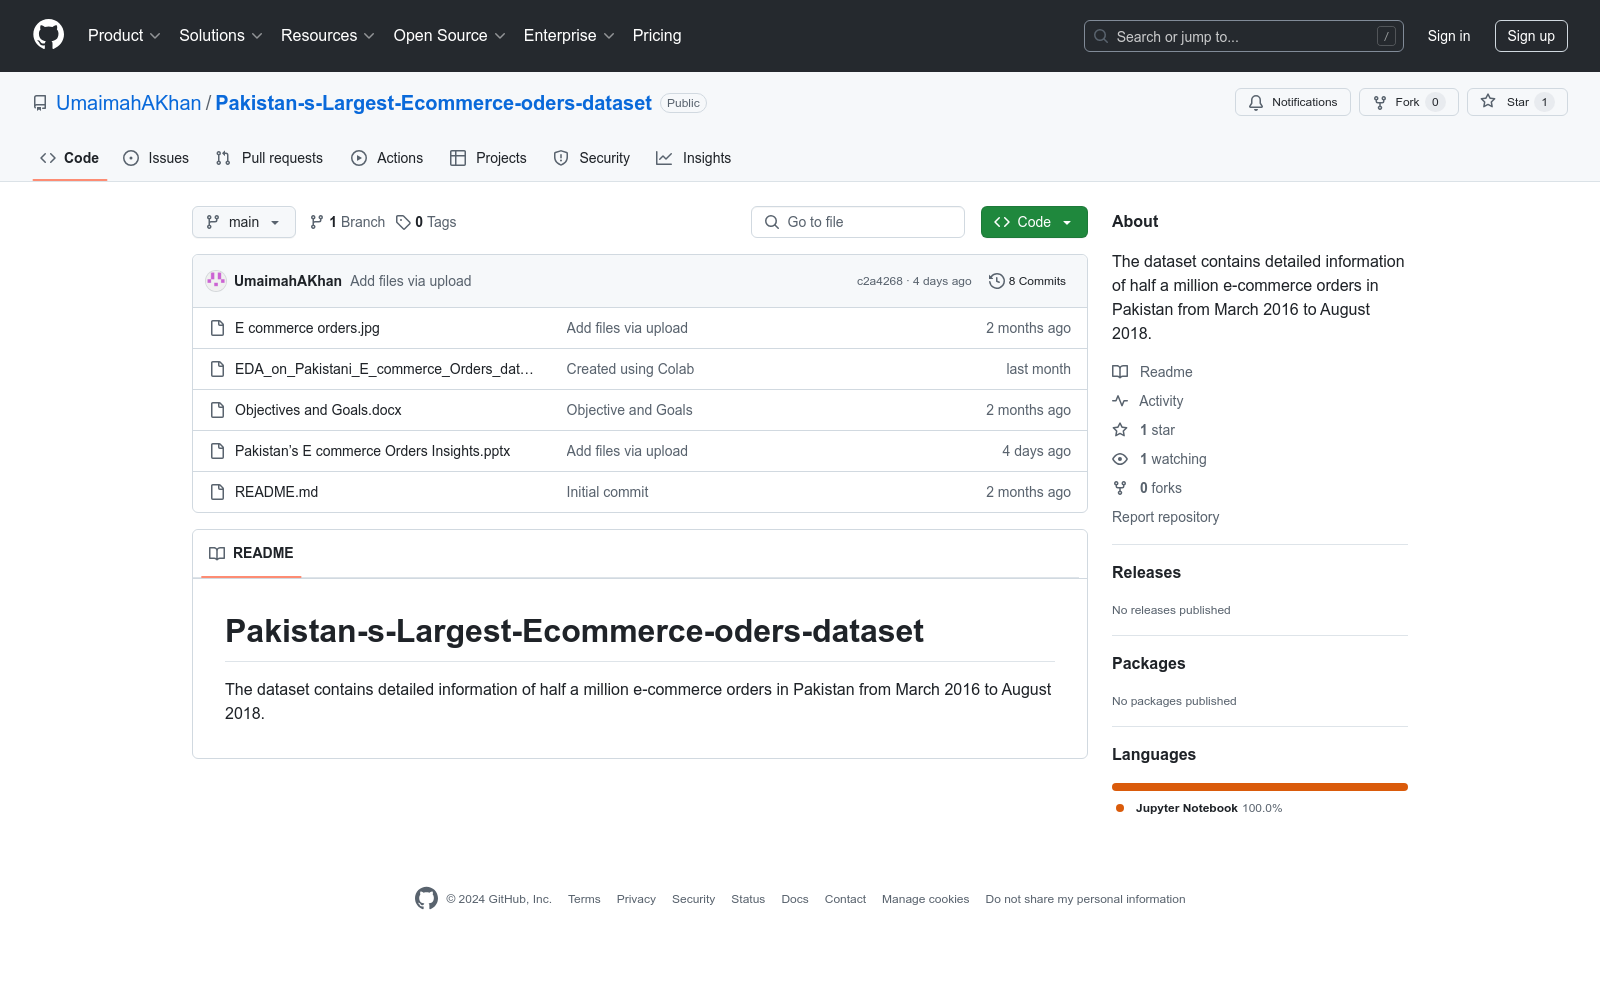This screenshot has width=1600, height=1000.
Task: Star this repository
Action: click(x=1517, y=102)
